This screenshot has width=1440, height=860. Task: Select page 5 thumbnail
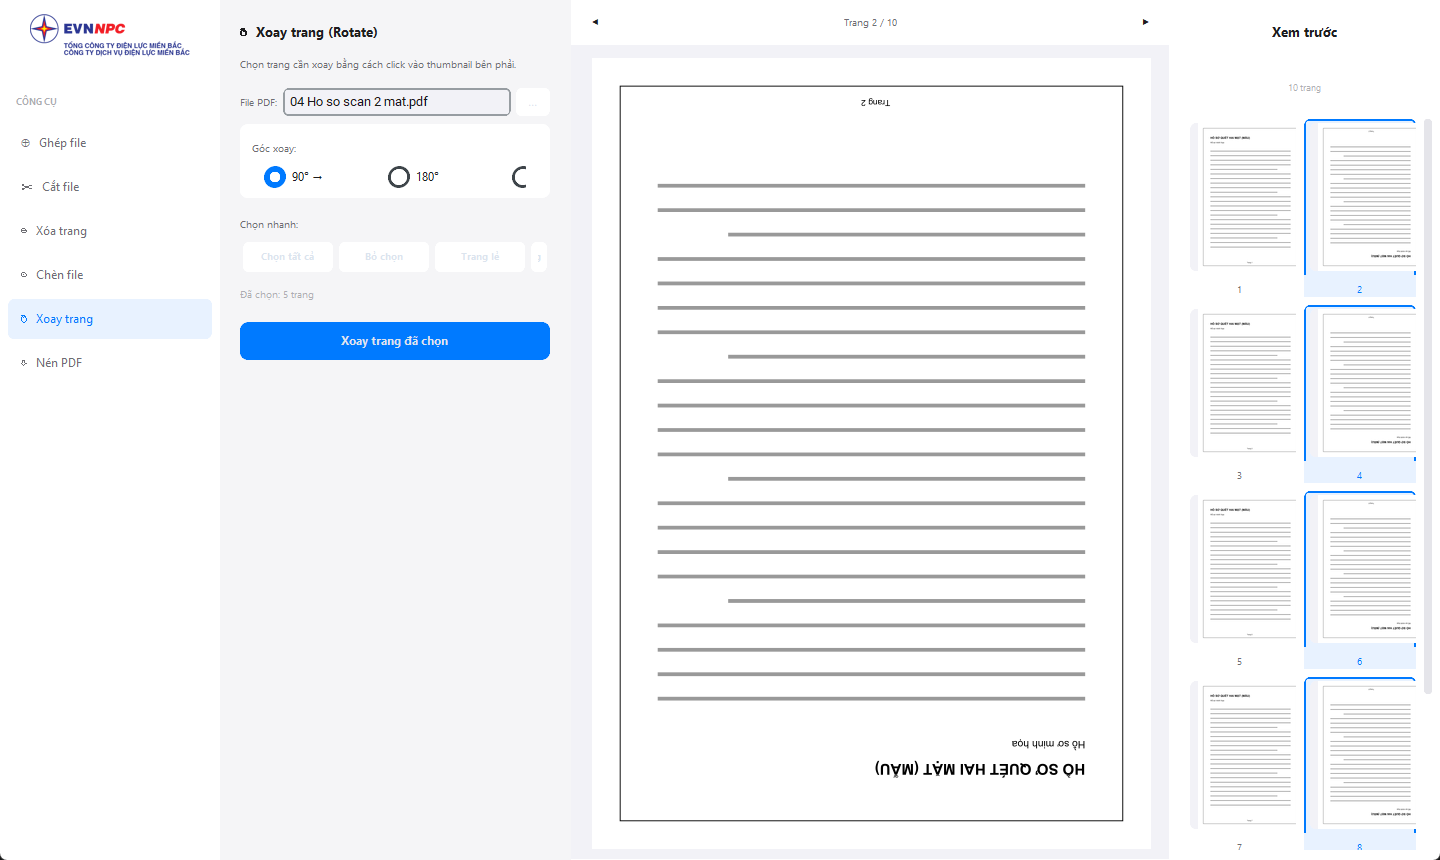pos(1244,570)
